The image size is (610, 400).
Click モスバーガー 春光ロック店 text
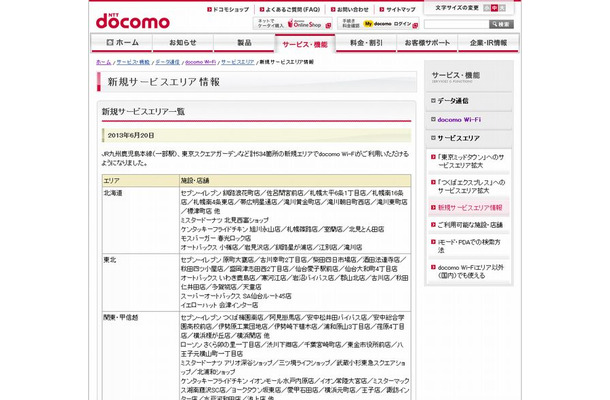coord(216,238)
